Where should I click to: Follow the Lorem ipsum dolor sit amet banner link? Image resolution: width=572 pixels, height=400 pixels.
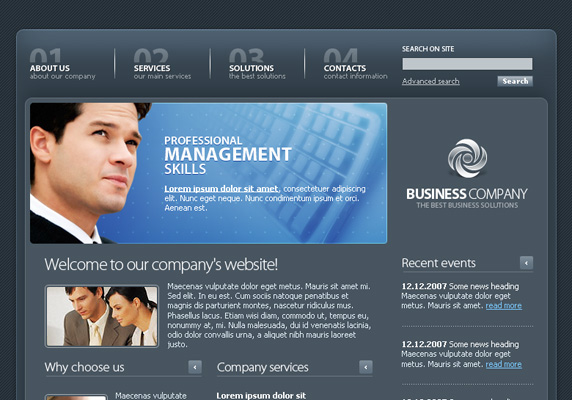(221, 189)
